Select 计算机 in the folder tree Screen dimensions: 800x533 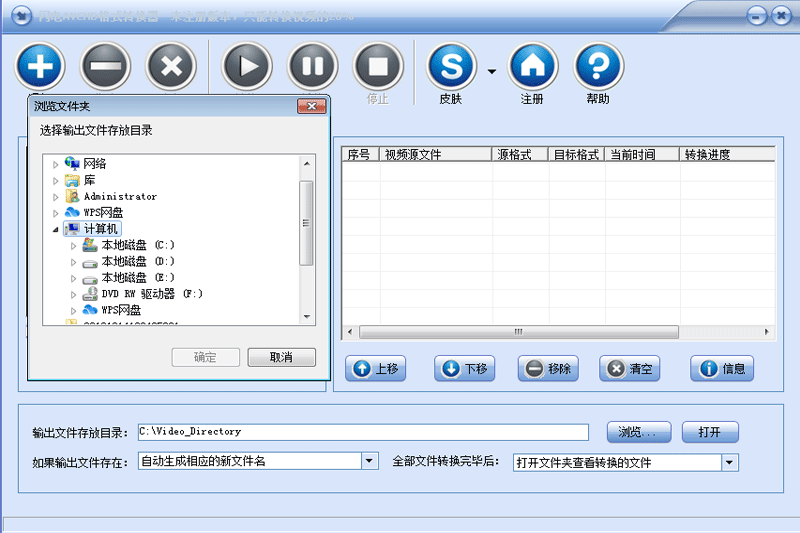pos(101,229)
